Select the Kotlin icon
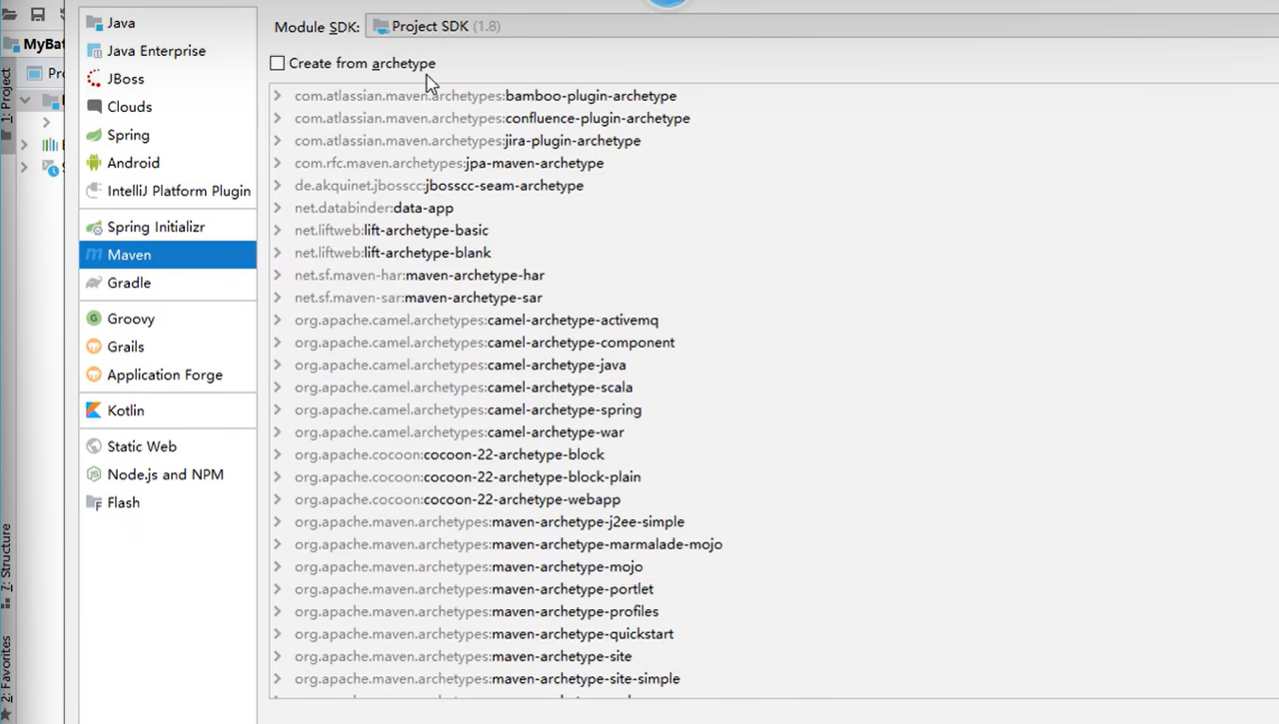The height and width of the screenshot is (724, 1279). (x=94, y=411)
